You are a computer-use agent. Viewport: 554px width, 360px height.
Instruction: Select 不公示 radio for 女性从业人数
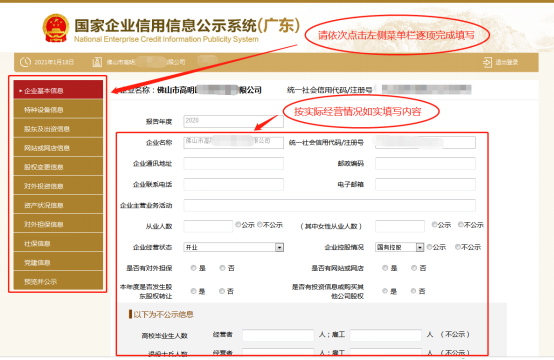pyautogui.click(x=460, y=224)
